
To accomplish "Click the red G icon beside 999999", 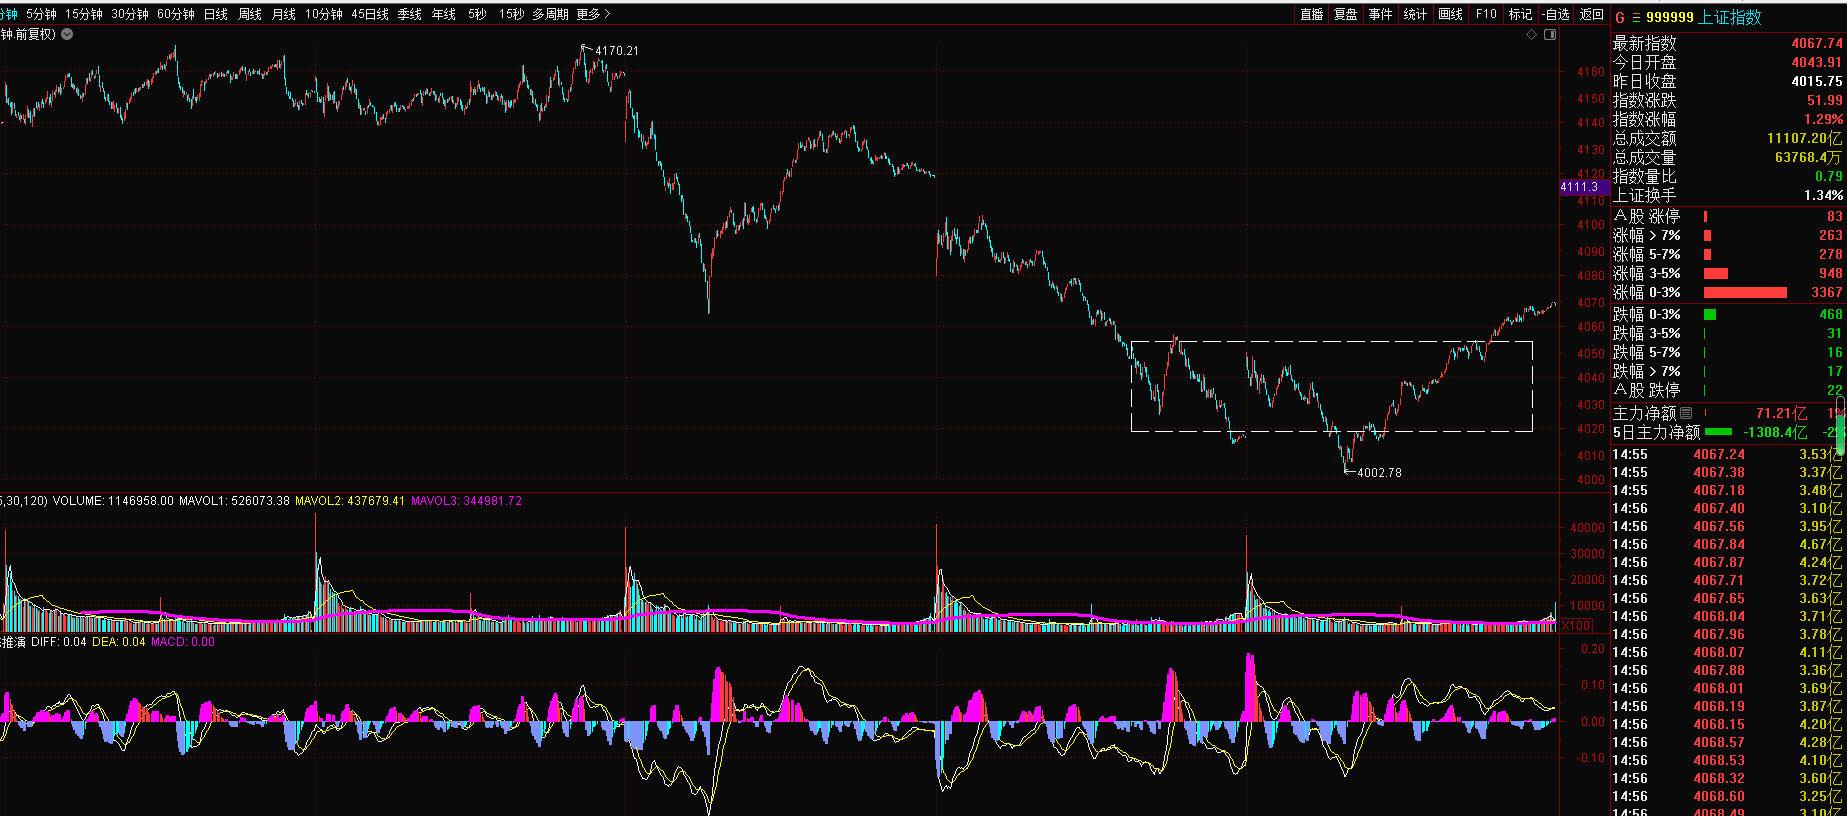I will tap(1620, 17).
